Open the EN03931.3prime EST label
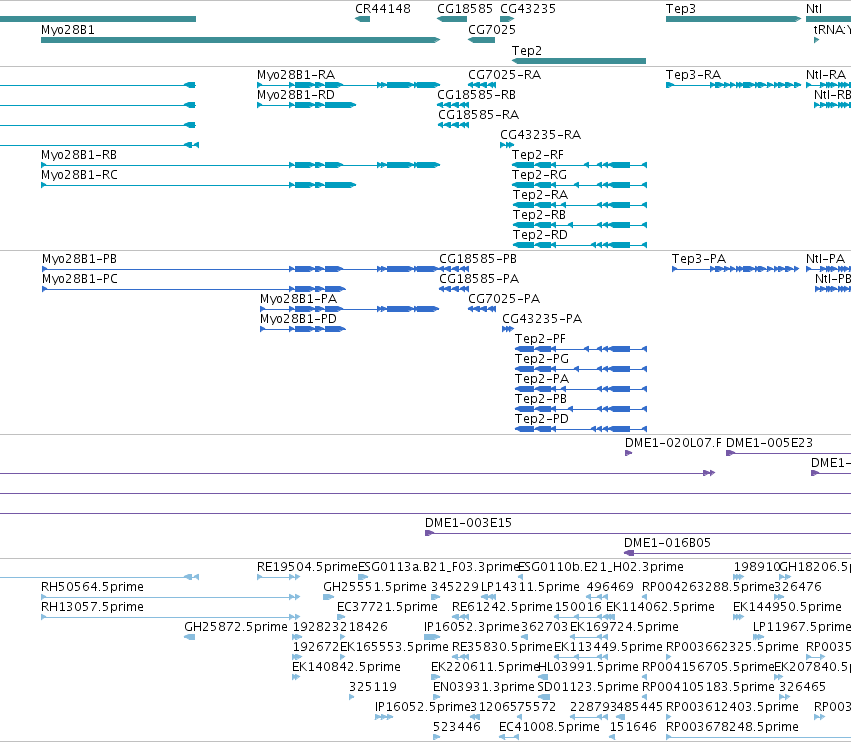Screen dimensions: 851x742 (484, 687)
